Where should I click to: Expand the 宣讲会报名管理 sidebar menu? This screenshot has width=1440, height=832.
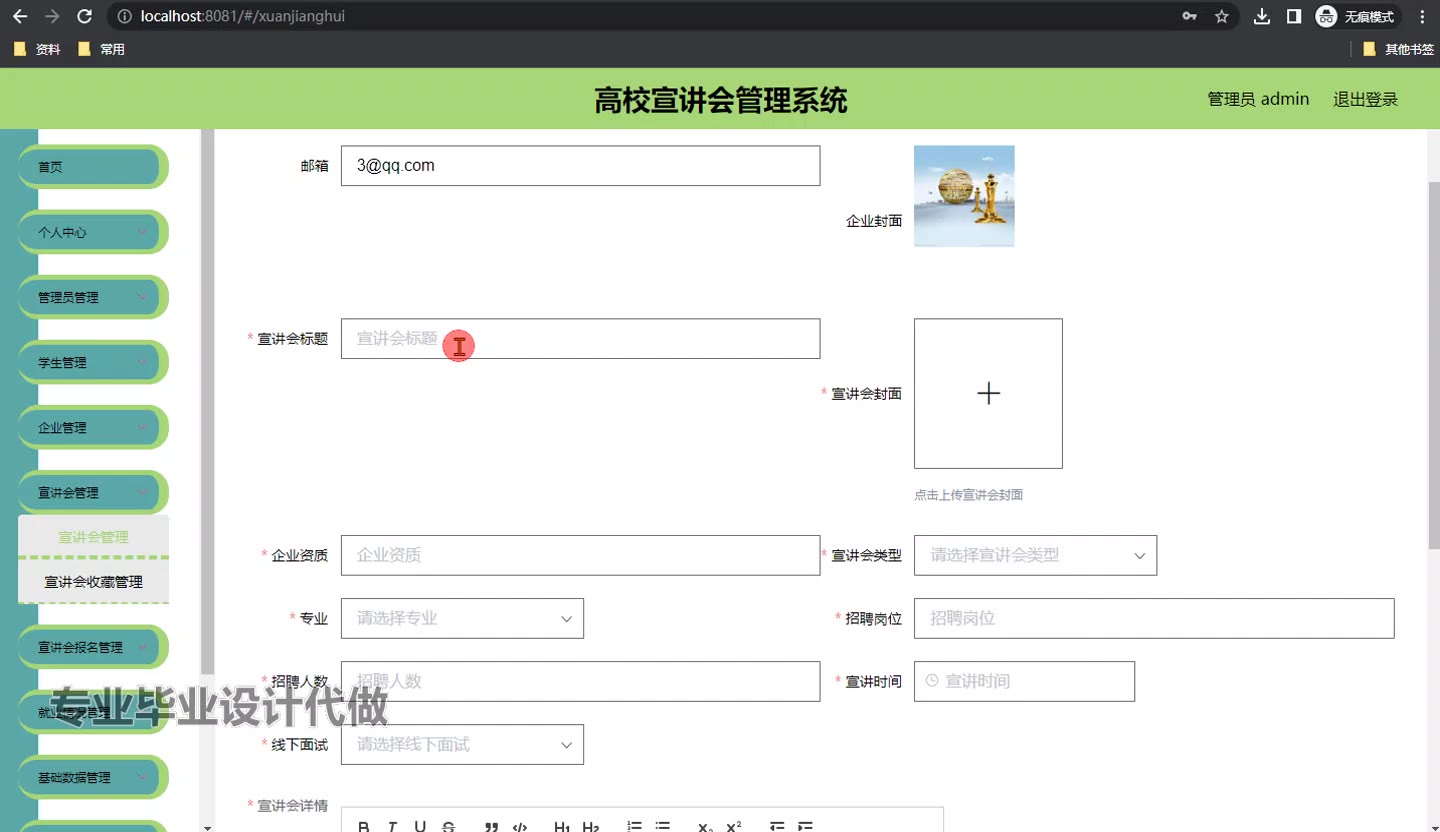coord(92,647)
